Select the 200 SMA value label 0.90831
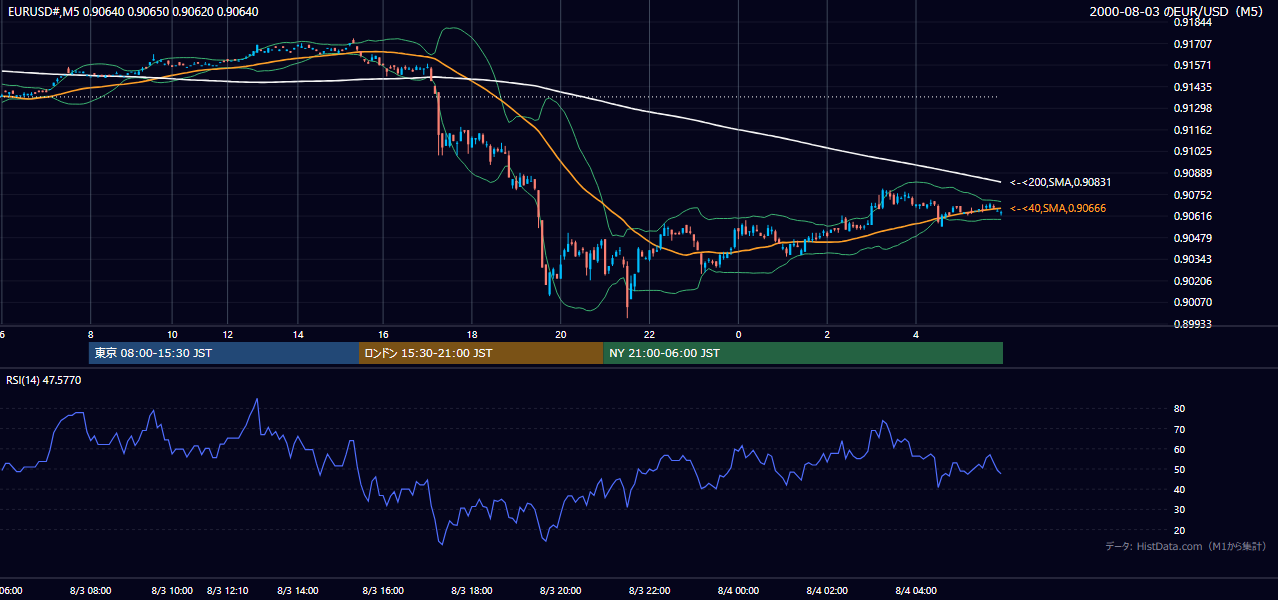This screenshot has width=1278, height=600. [1061, 183]
